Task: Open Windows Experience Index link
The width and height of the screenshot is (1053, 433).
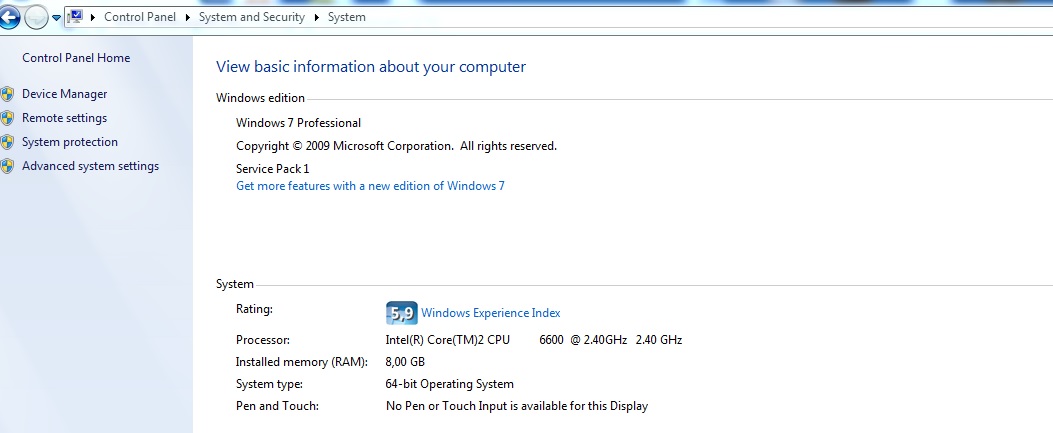Action: coord(490,313)
